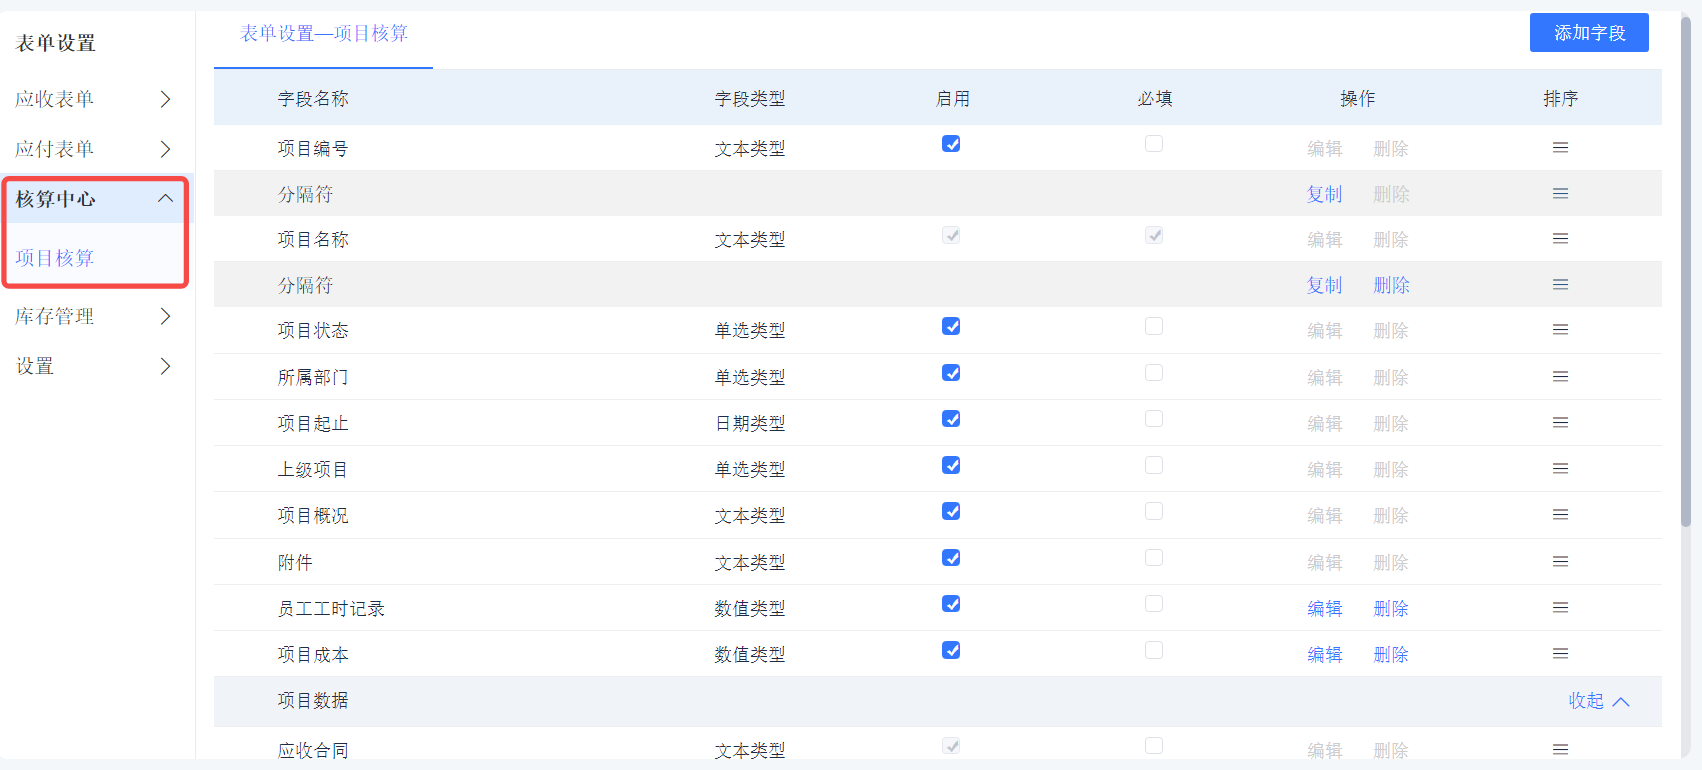The height and width of the screenshot is (770, 1702).
Task: Click the 添加字段 button
Action: (x=1589, y=33)
